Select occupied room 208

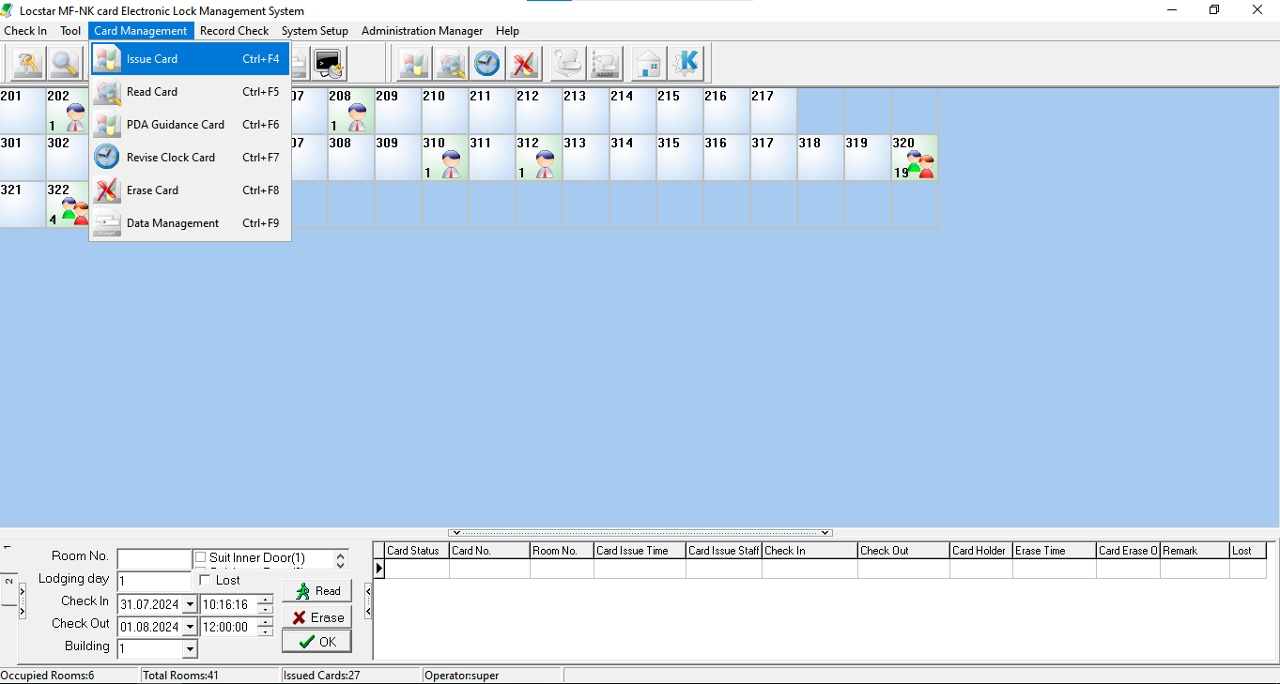coord(351,111)
